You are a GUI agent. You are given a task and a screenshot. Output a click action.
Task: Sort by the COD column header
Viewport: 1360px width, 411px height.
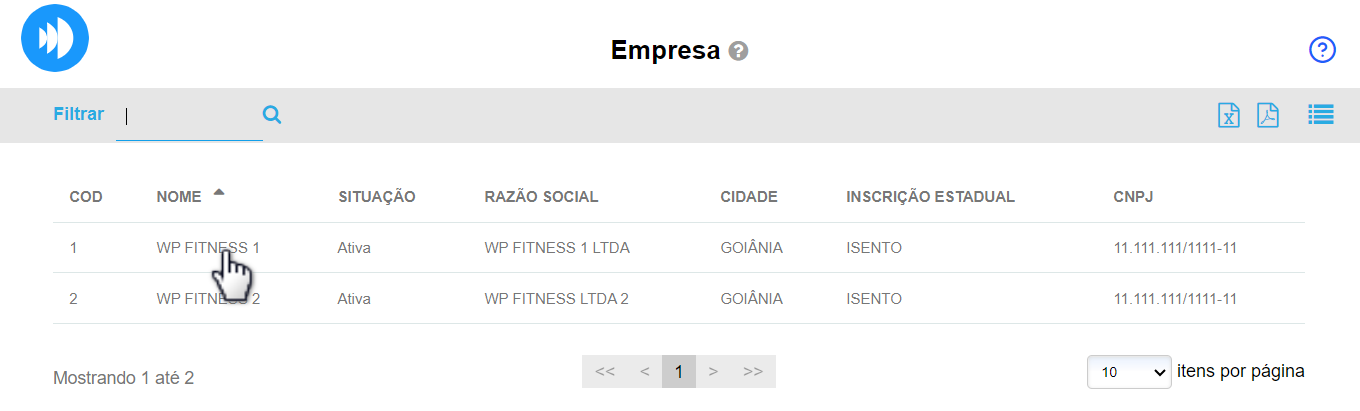point(86,197)
